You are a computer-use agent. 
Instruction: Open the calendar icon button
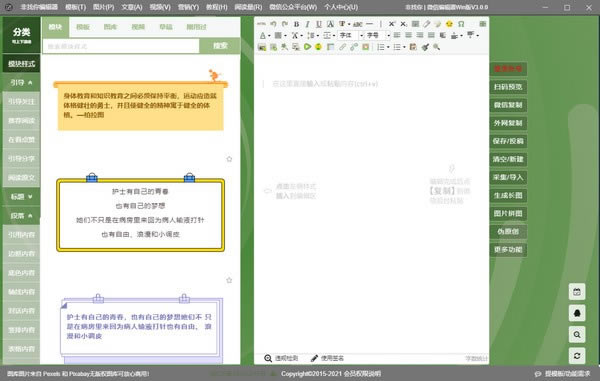(577, 292)
